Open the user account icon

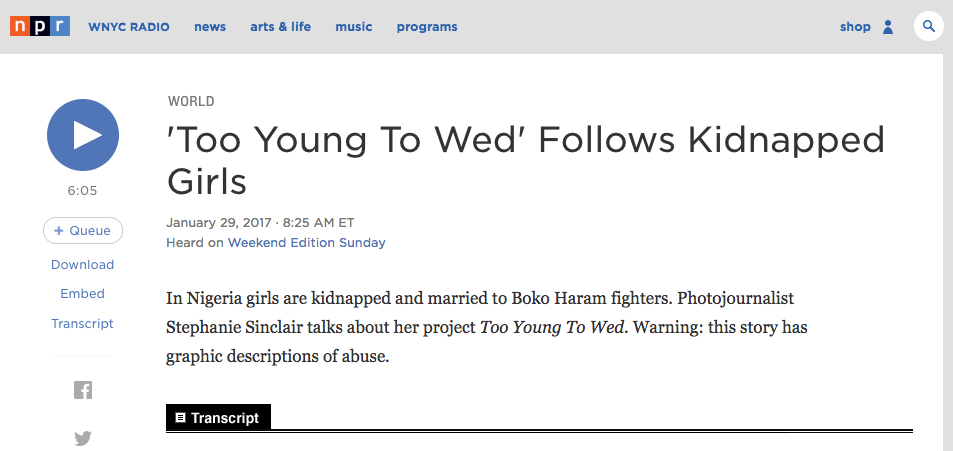coord(888,27)
